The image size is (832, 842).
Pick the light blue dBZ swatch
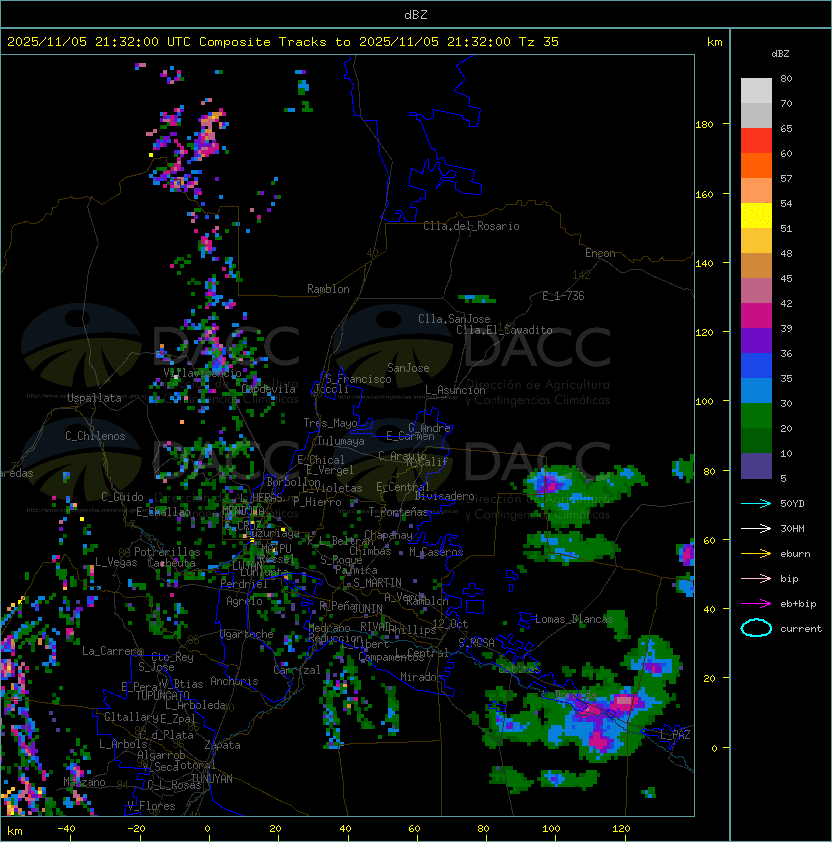point(756,391)
